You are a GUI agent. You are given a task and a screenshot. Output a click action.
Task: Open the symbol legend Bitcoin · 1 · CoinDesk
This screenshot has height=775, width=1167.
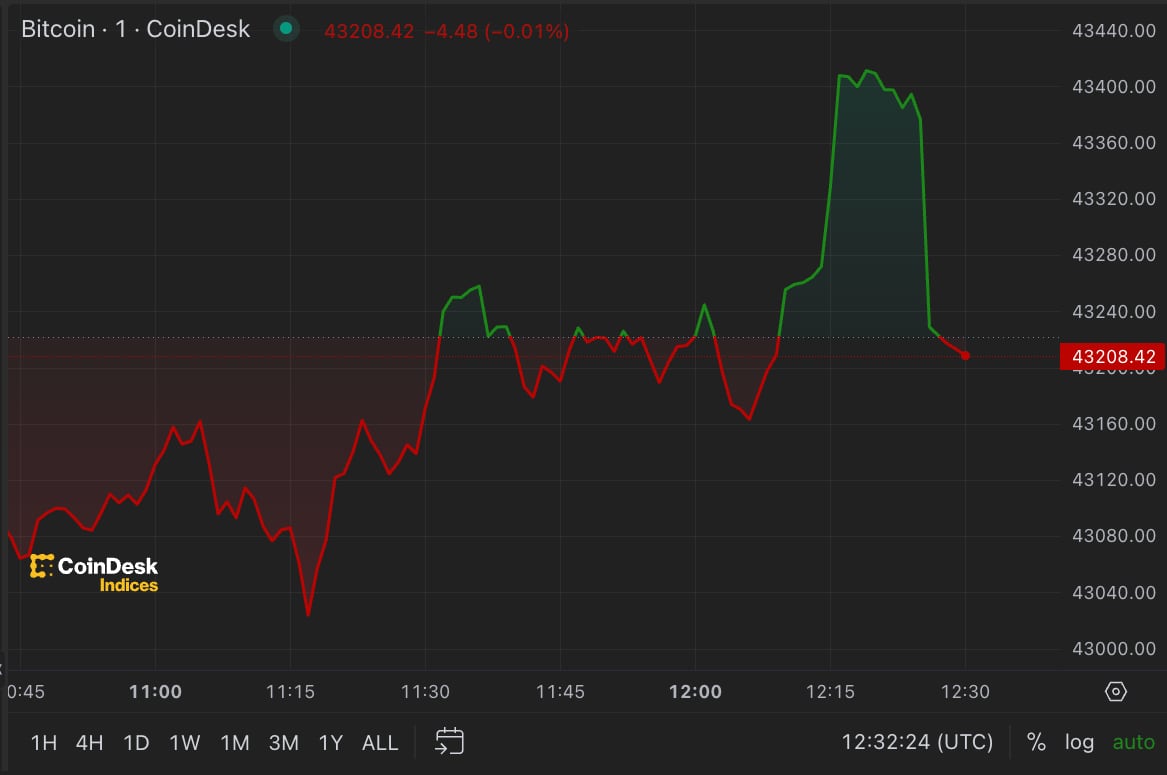(135, 29)
